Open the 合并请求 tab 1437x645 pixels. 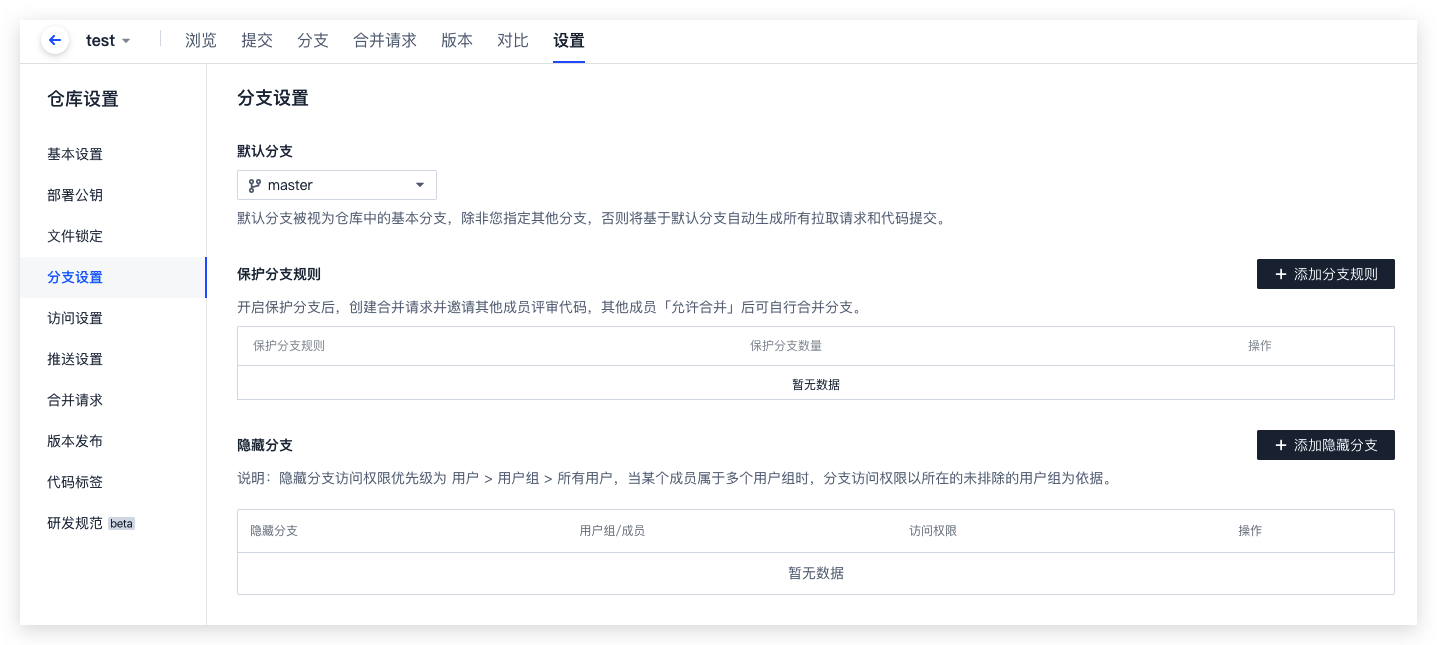[x=385, y=41]
